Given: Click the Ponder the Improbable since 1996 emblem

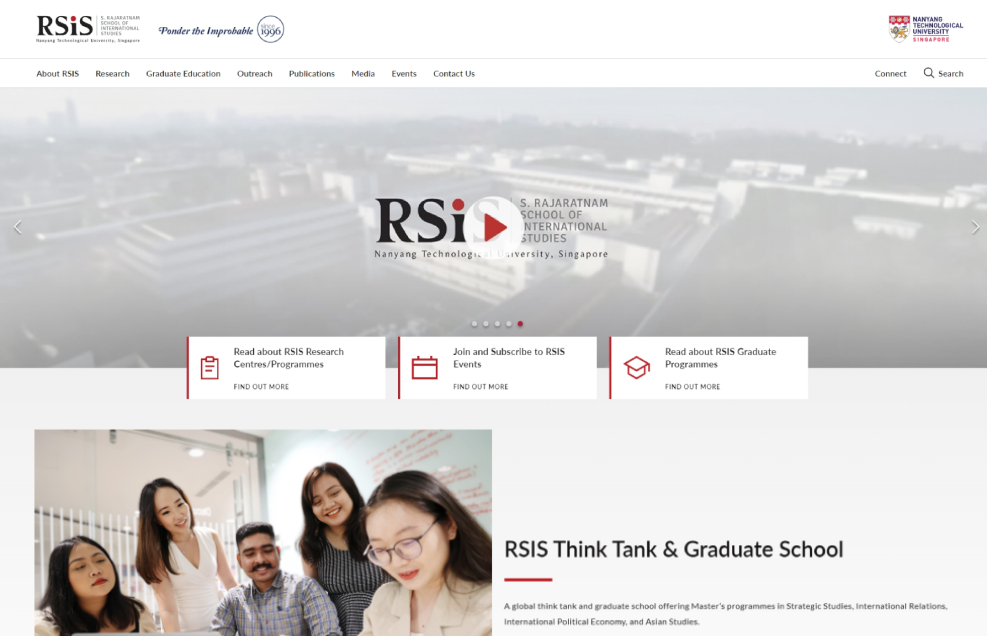Looking at the screenshot, I should tap(221, 30).
